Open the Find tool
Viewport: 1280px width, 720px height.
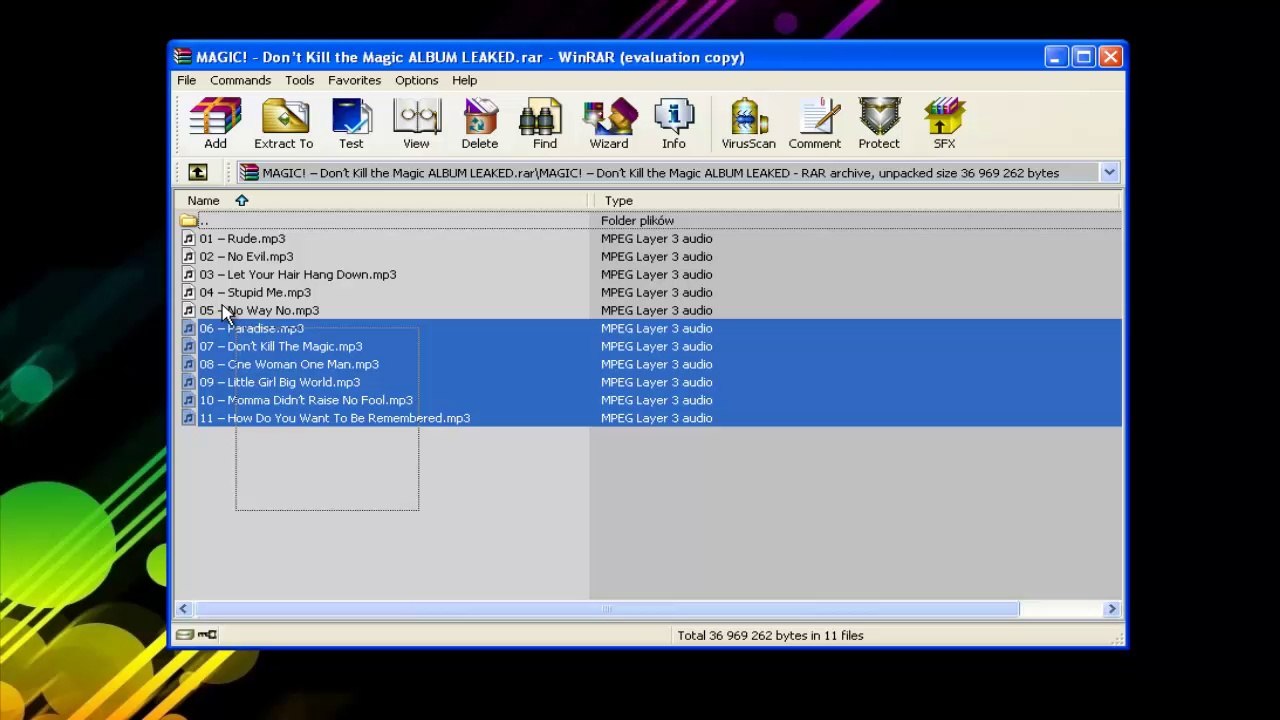pos(544,124)
